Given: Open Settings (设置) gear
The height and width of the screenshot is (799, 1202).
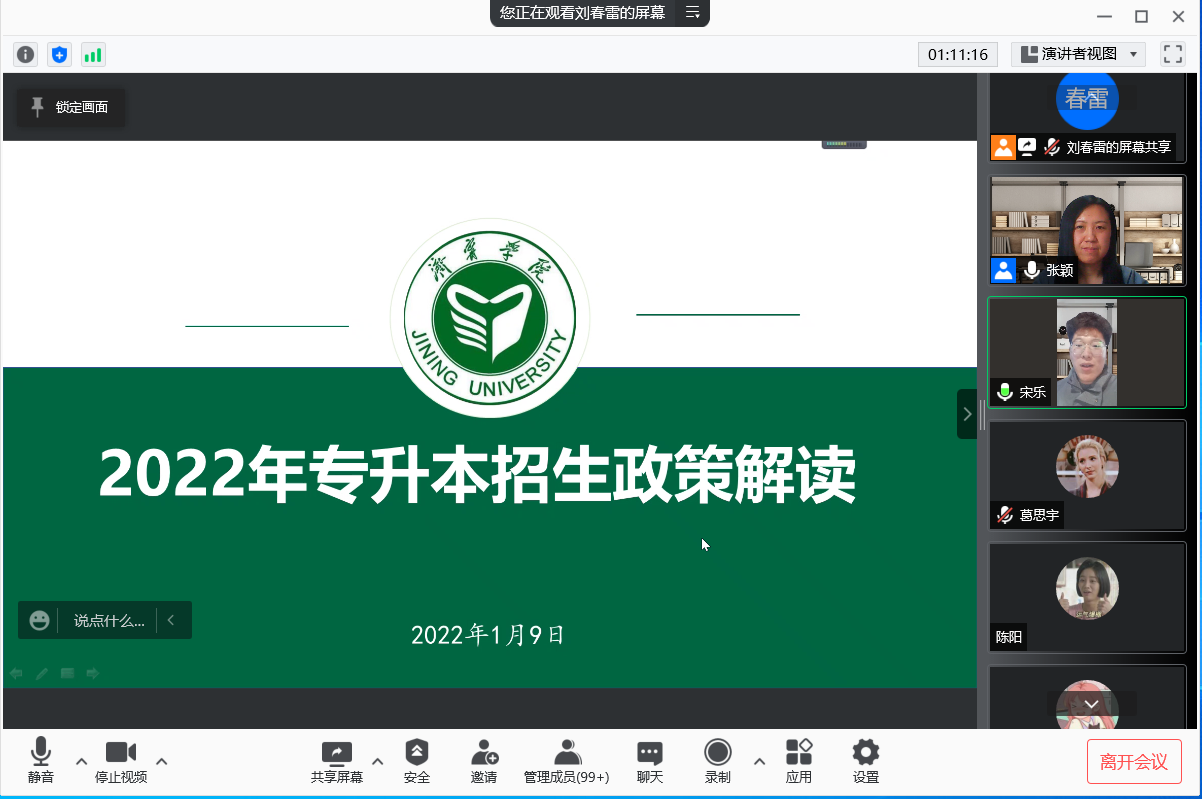Looking at the screenshot, I should point(865,761).
